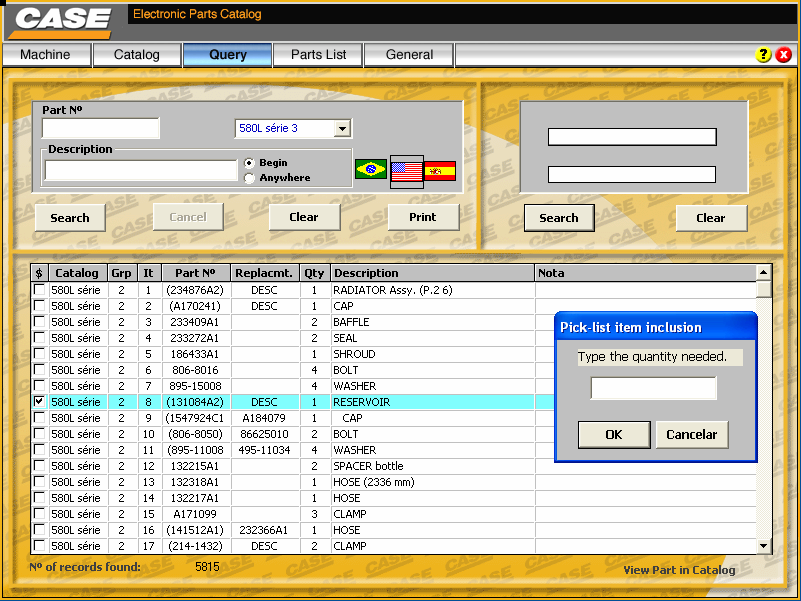The width and height of the screenshot is (801, 601).
Task: Tick the checkbox for the SEAL row
Action: tap(39, 338)
